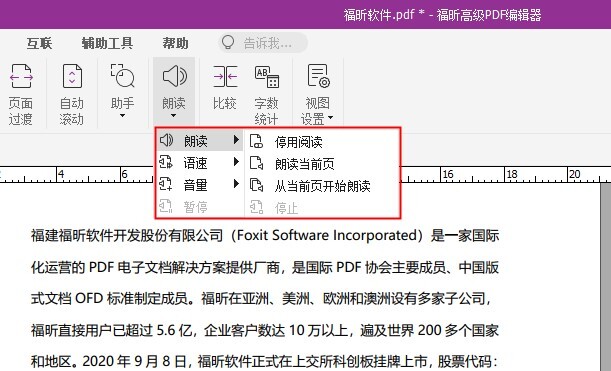Expand the 语速 submenu arrow
This screenshot has width=611, height=371.
click(x=236, y=161)
